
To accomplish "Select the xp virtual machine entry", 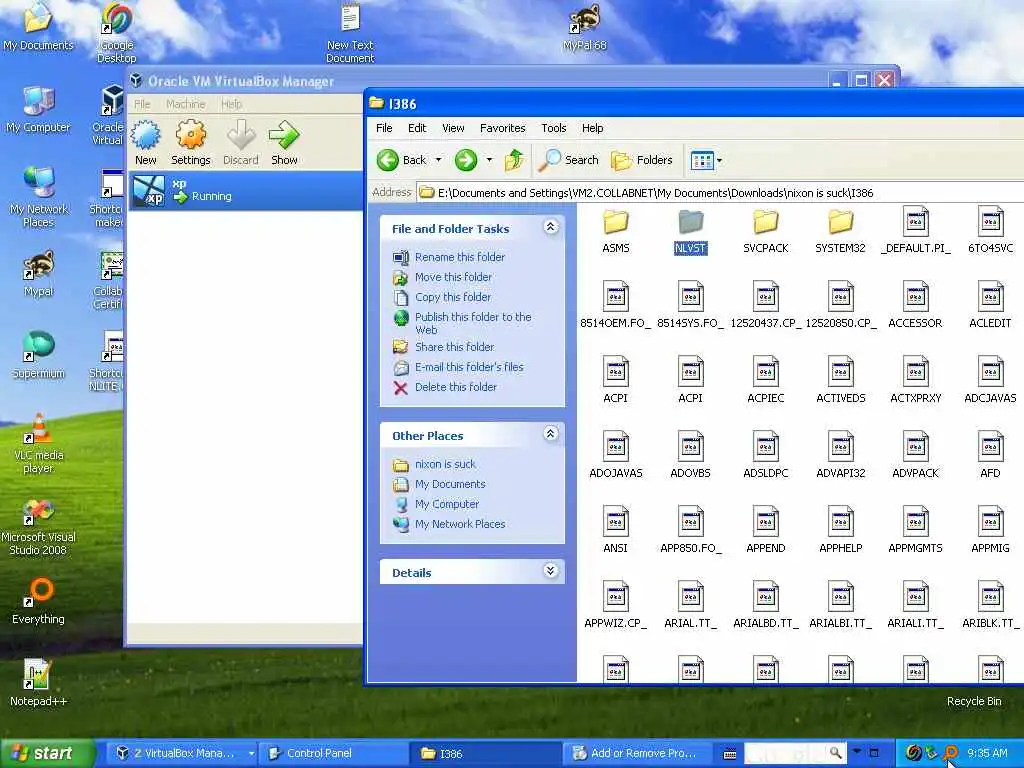I will [x=246, y=191].
